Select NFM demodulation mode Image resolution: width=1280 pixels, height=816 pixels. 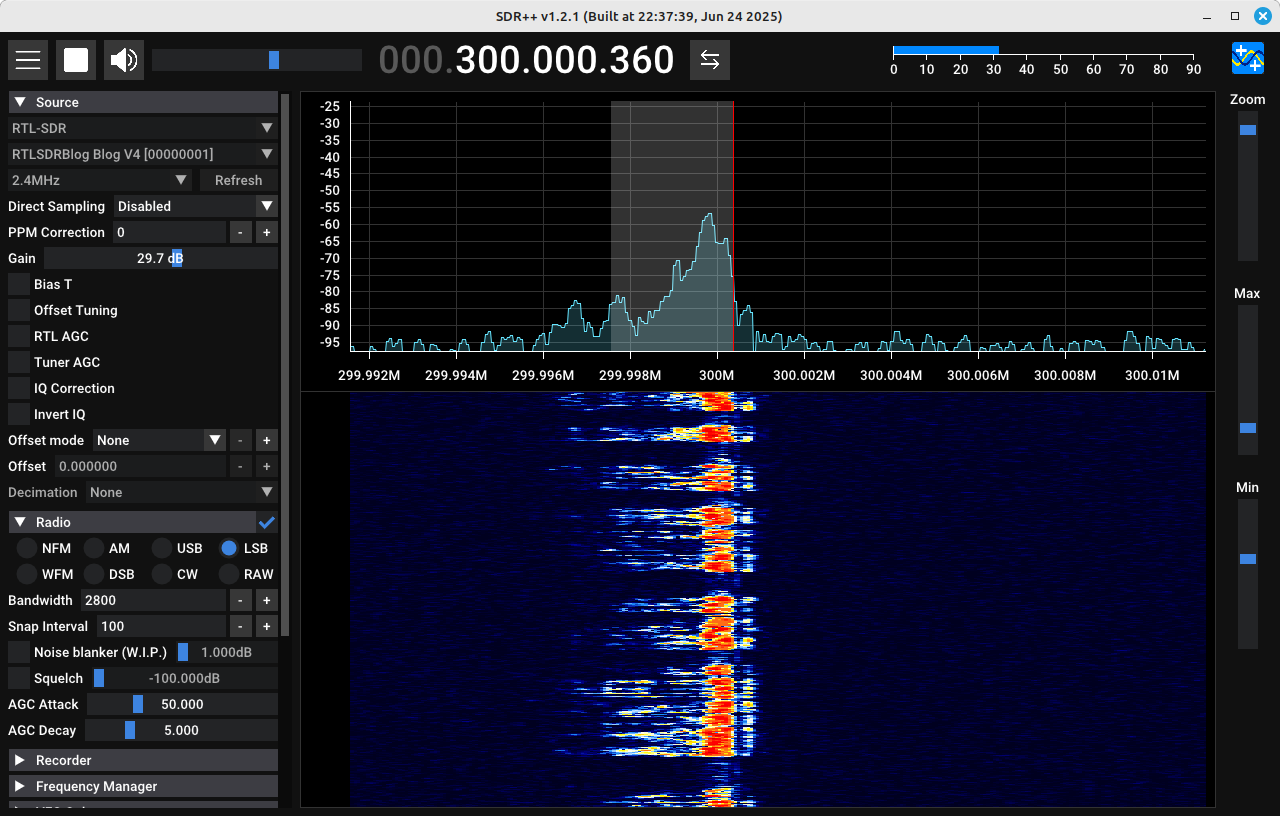(27, 548)
